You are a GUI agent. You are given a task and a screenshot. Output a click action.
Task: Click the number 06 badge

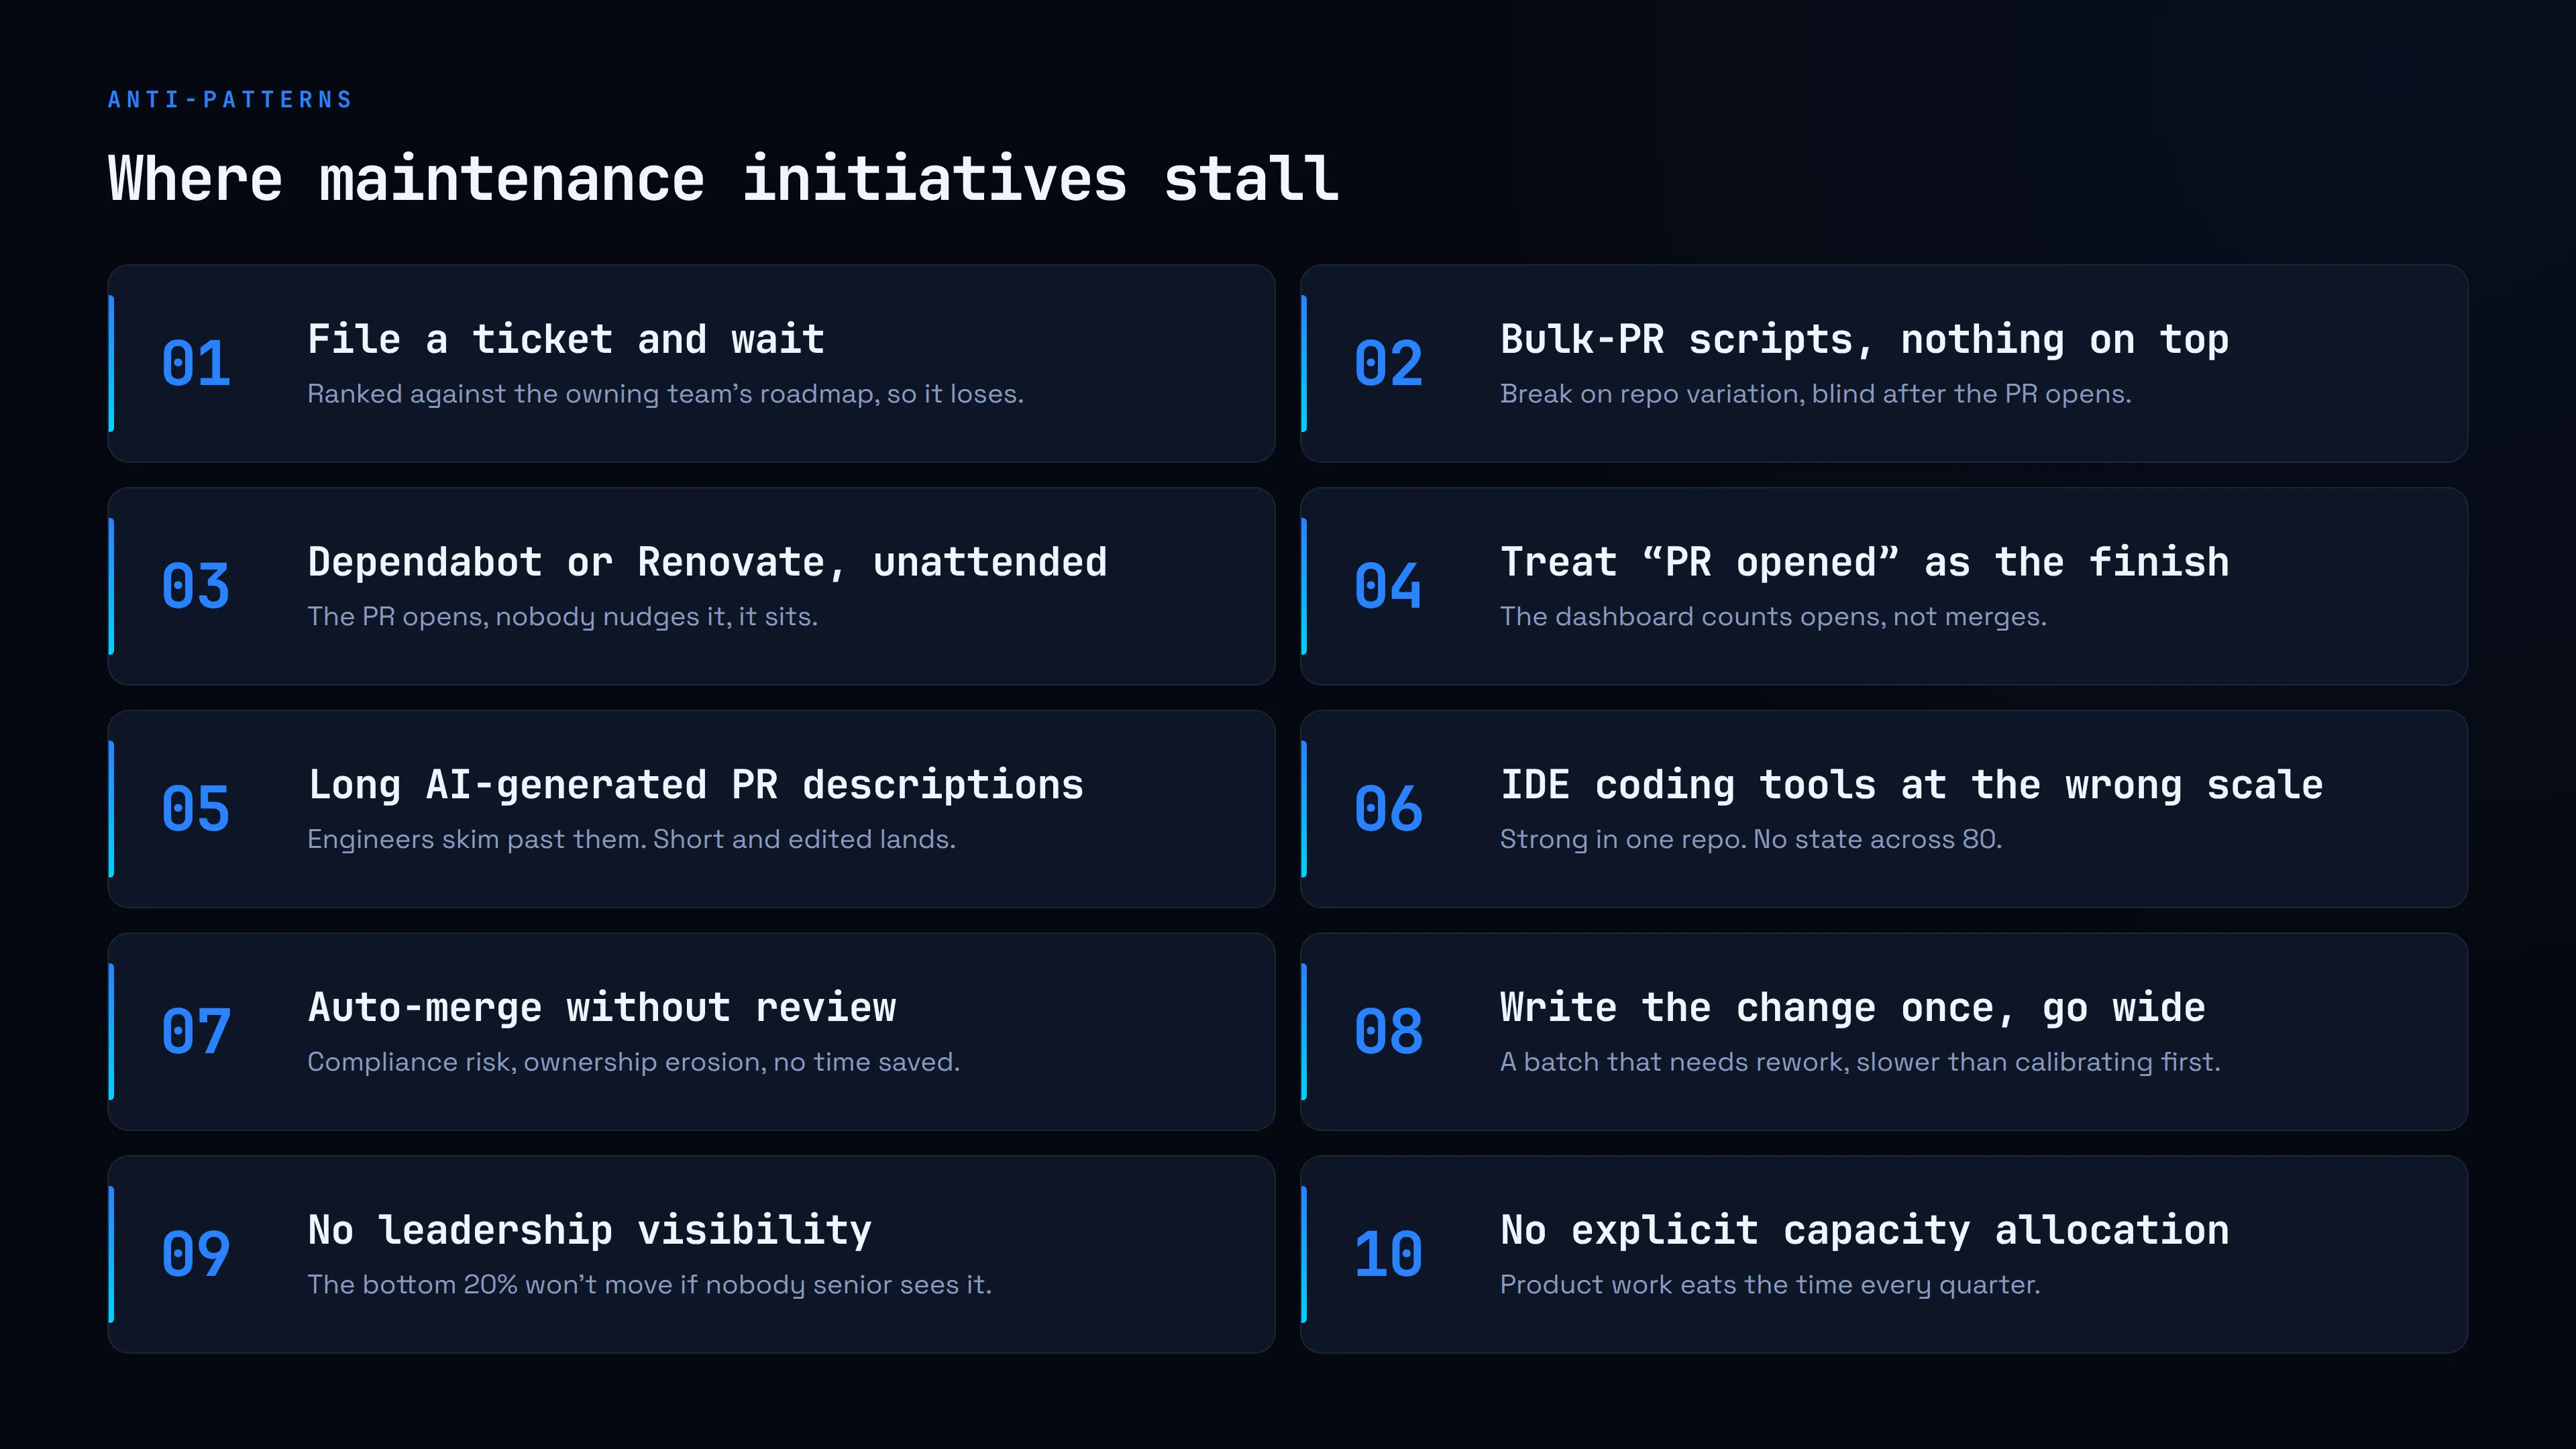[x=1388, y=809]
